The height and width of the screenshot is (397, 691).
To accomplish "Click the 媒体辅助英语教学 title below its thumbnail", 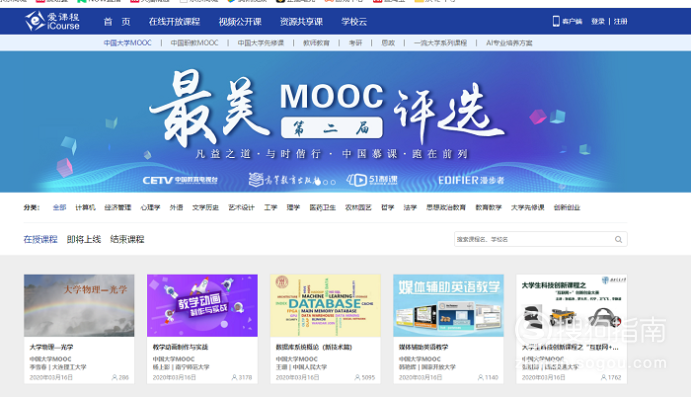I will (424, 347).
